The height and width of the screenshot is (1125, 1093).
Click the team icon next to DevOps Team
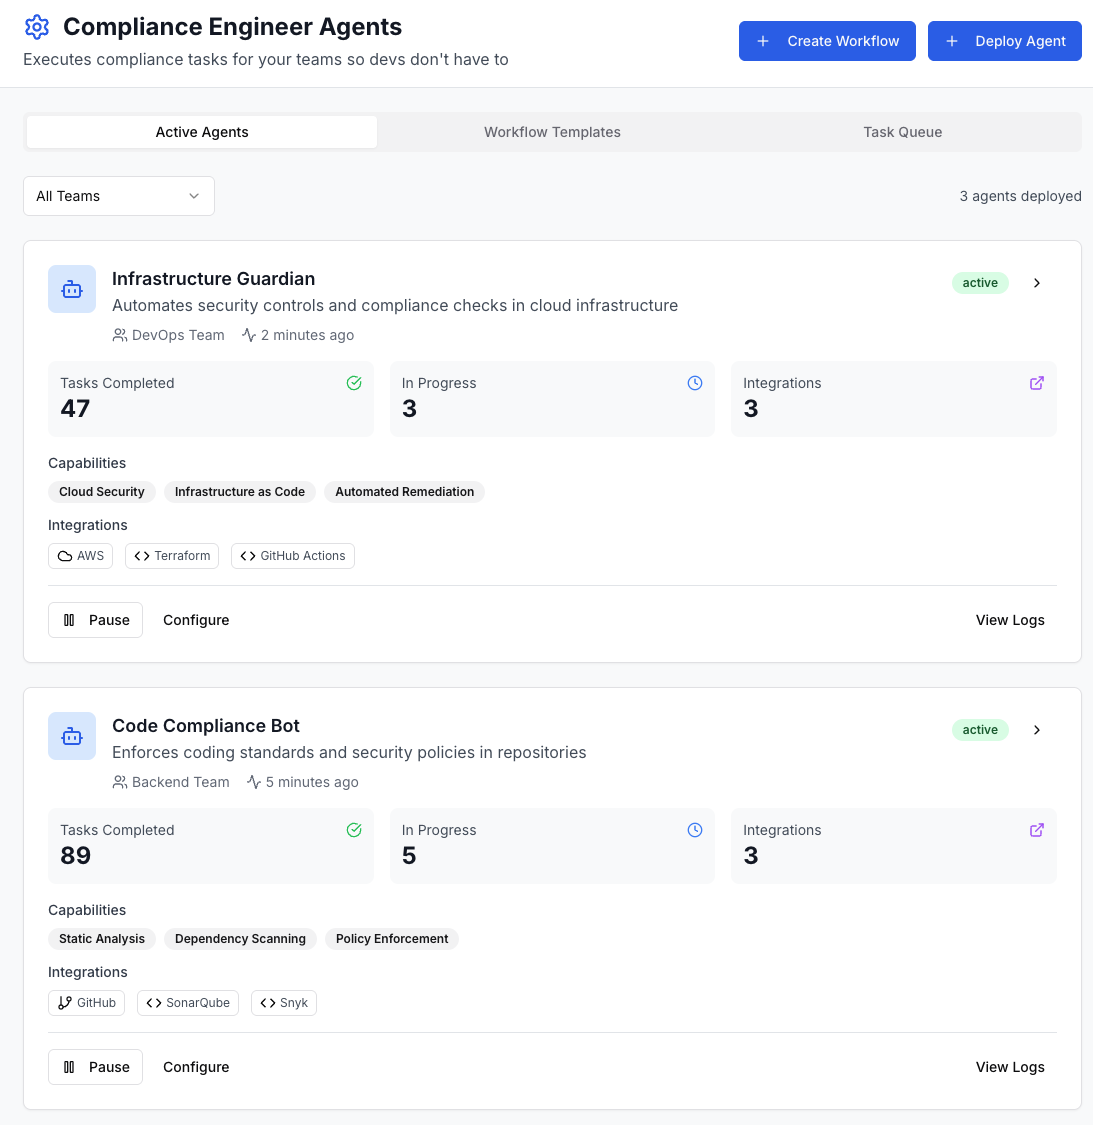click(120, 335)
